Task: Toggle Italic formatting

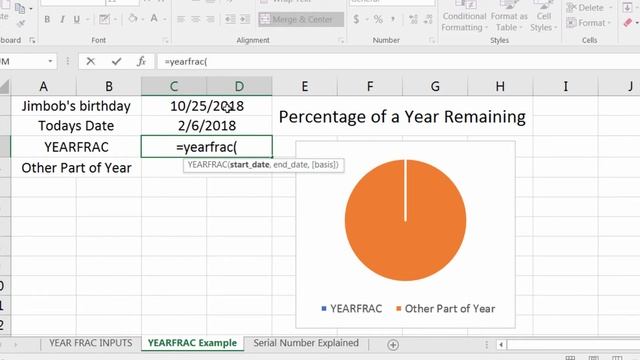Action: click(62, 20)
